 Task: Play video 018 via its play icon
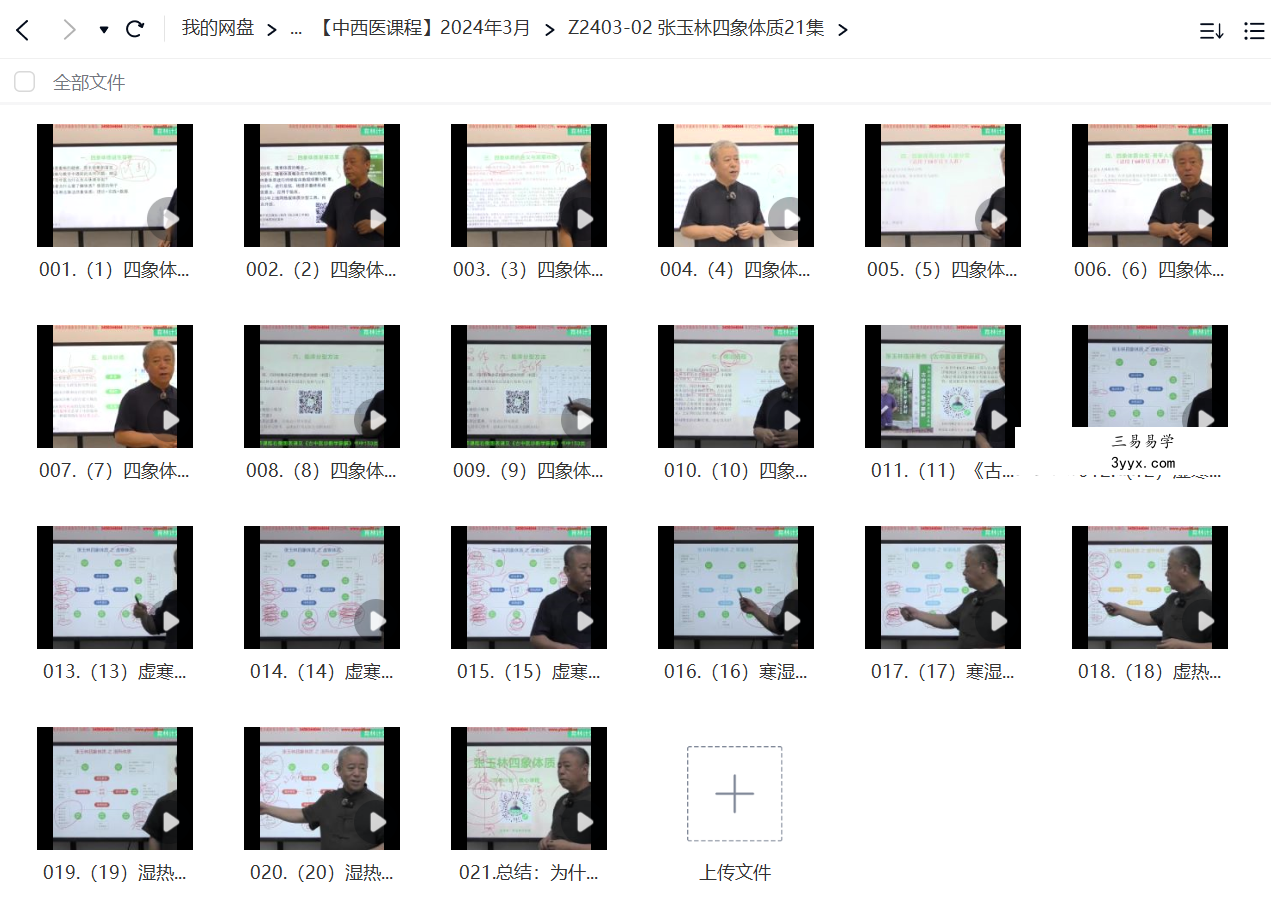point(1203,620)
